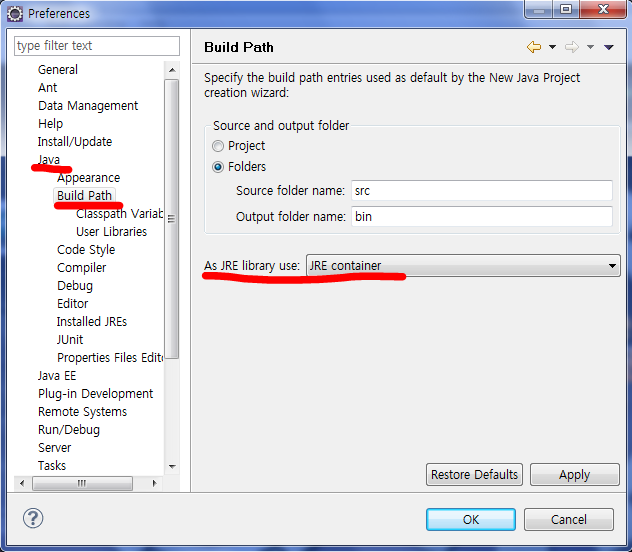Image resolution: width=632 pixels, height=552 pixels.
Task: Select Tasks tree item
Action: click(x=52, y=466)
